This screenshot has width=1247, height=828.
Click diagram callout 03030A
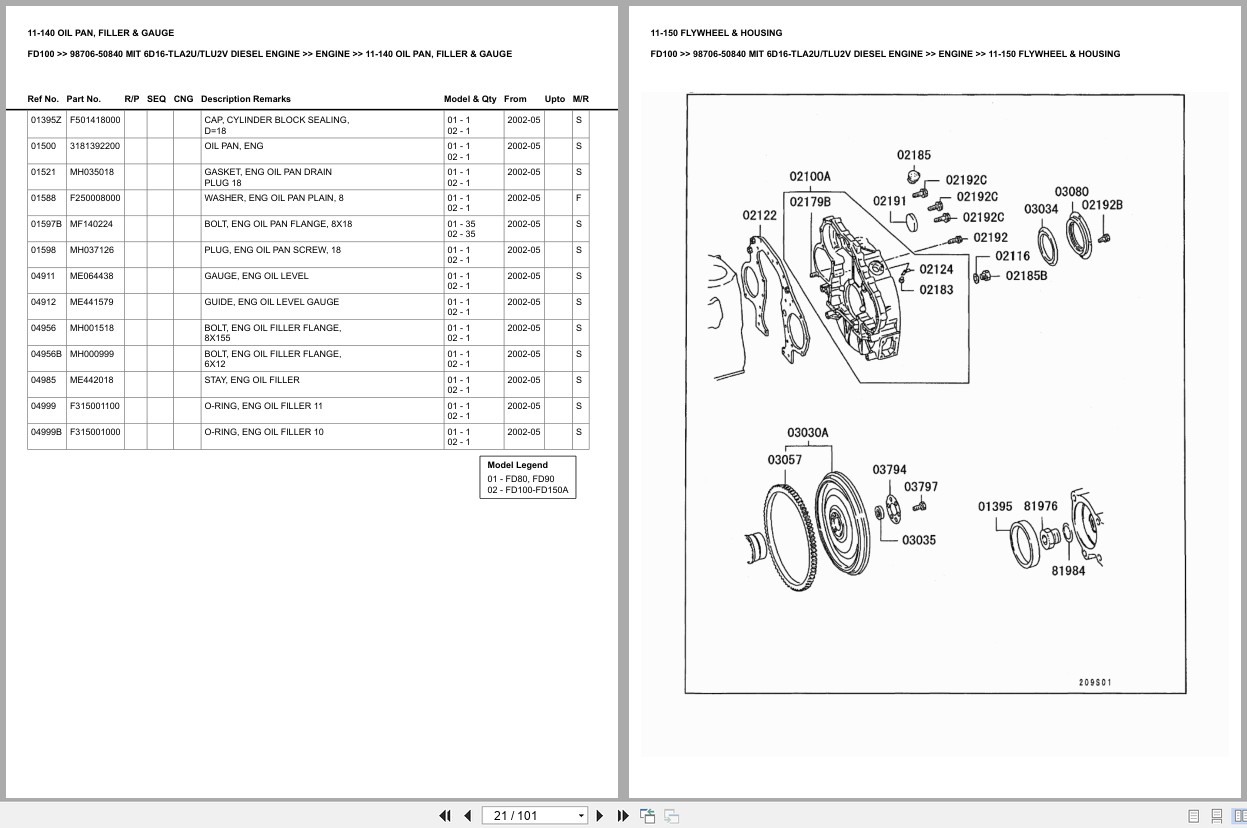point(808,433)
